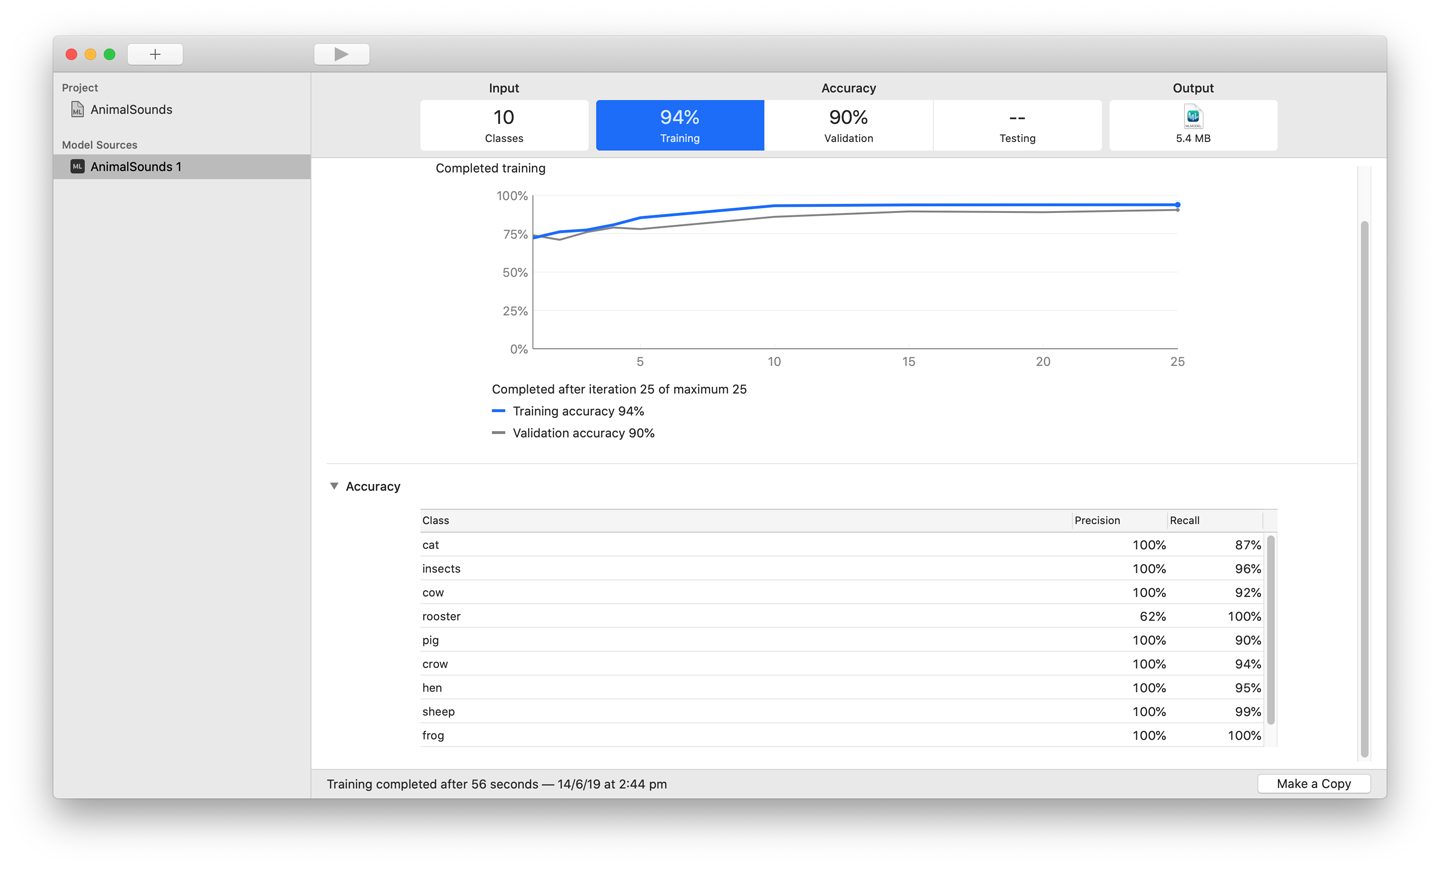Click rooster's 62% precision value
The width and height of the screenshot is (1440, 869).
click(1152, 616)
